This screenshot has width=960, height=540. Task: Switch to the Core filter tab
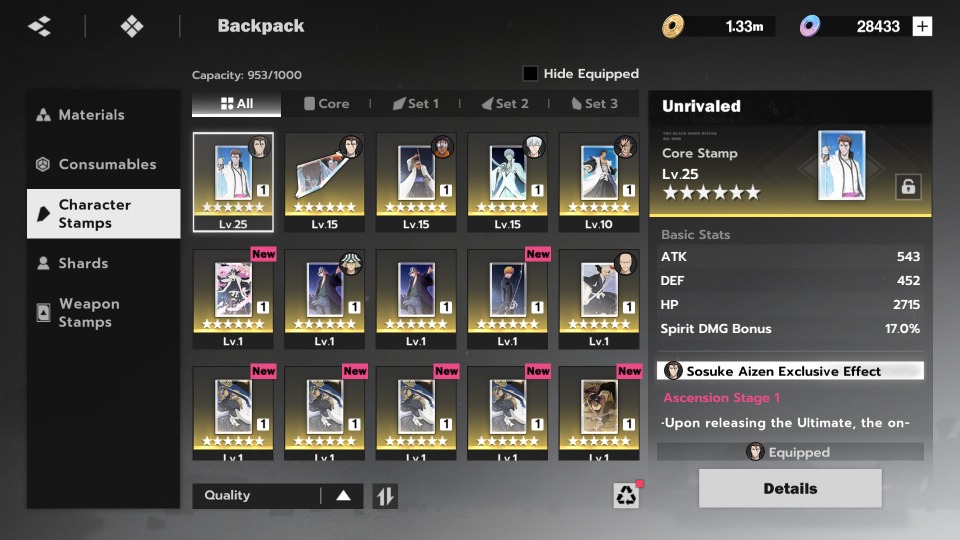pos(326,103)
